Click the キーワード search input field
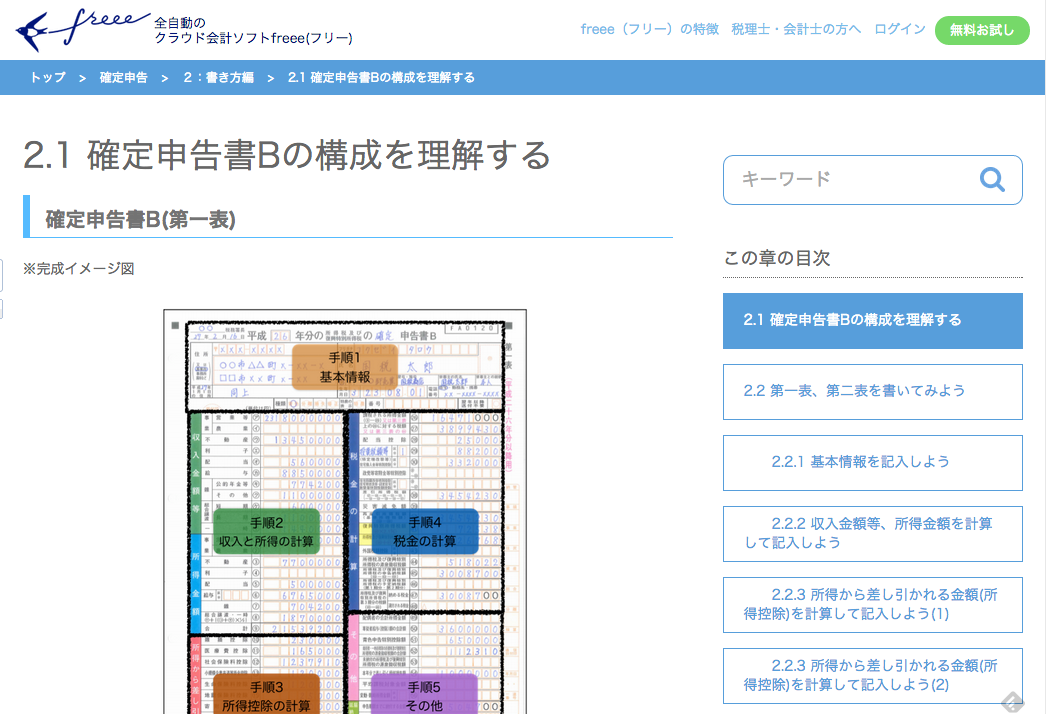This screenshot has width=1046, height=714. pos(850,180)
